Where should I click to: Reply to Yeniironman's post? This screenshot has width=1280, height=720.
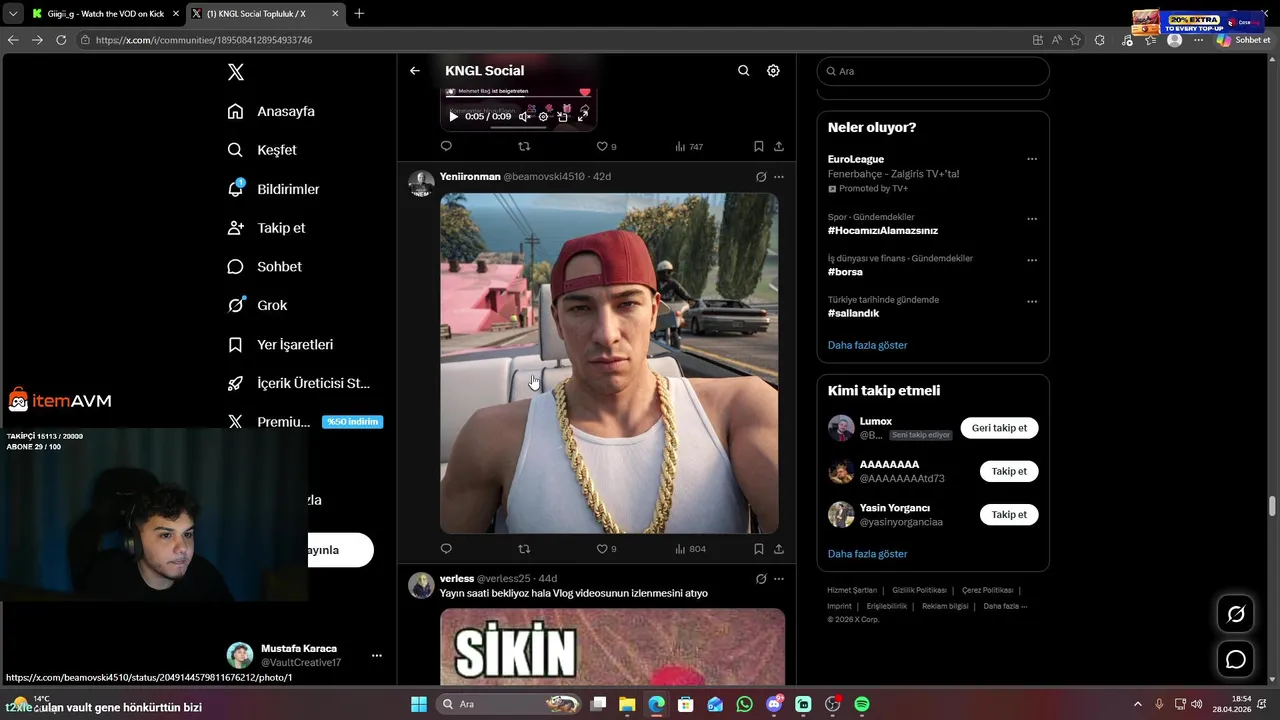click(446, 548)
